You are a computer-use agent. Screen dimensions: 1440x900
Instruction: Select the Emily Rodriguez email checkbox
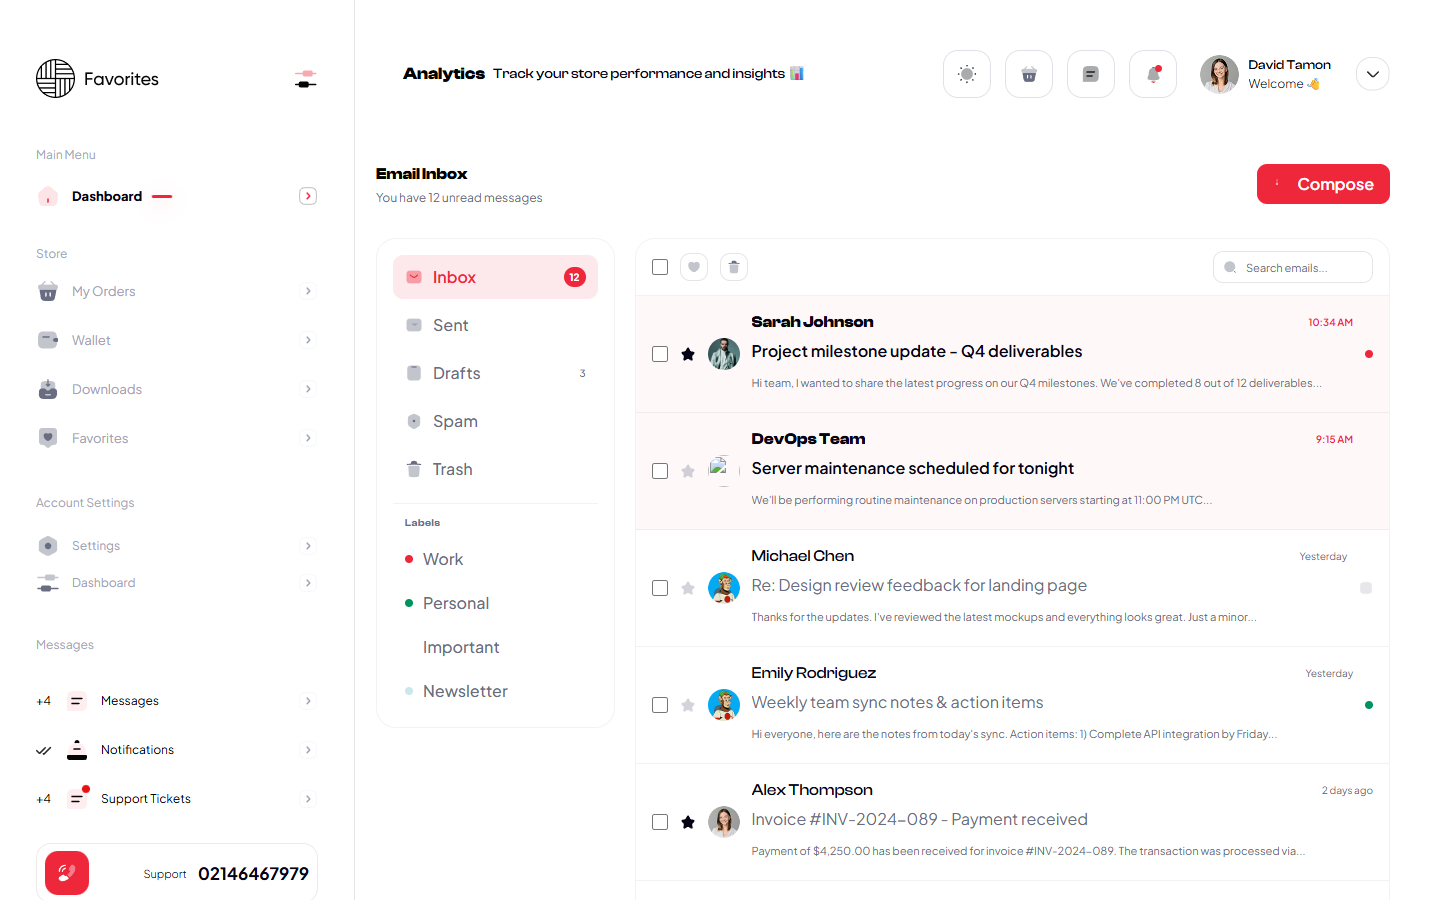point(660,705)
